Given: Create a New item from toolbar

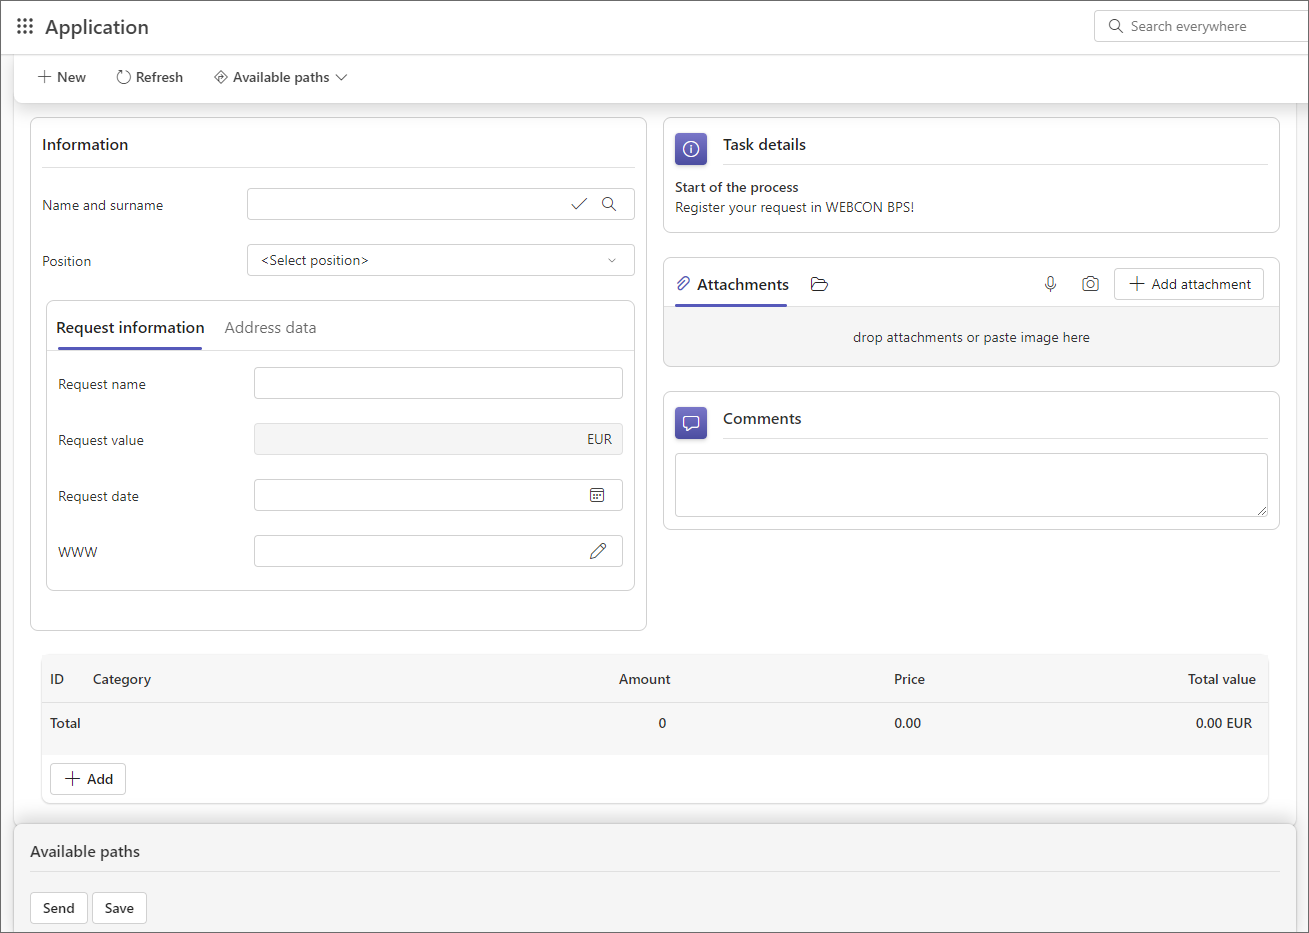Looking at the screenshot, I should coord(62,77).
